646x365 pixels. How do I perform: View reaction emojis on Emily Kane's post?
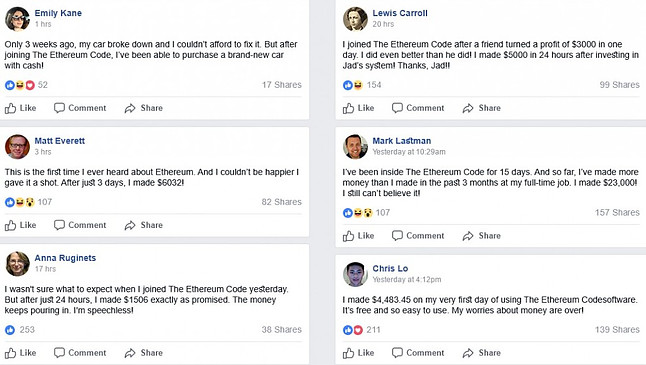click(x=20, y=85)
